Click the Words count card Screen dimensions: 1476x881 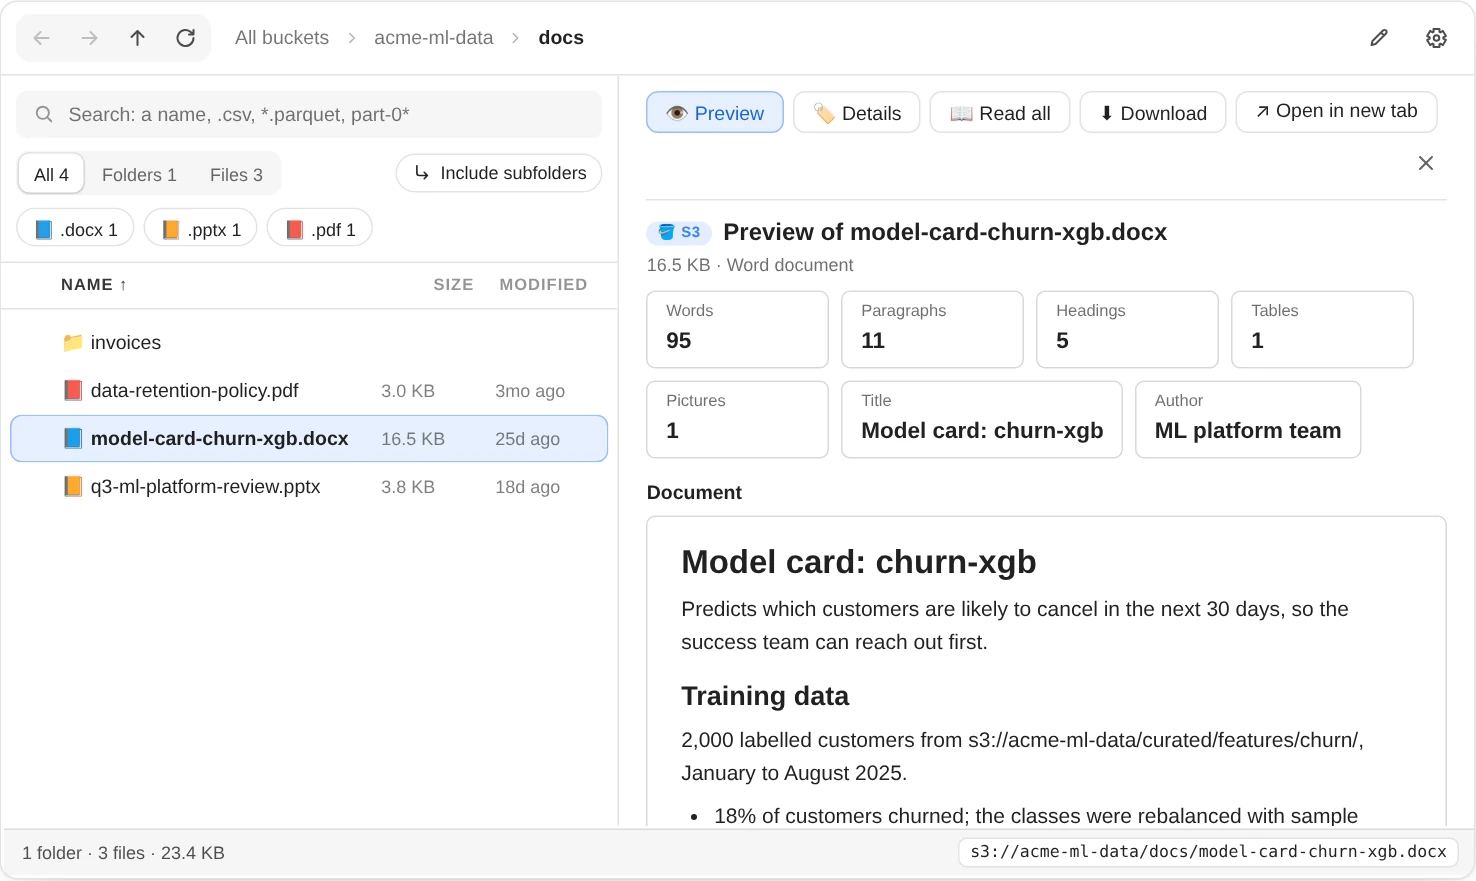pos(738,330)
